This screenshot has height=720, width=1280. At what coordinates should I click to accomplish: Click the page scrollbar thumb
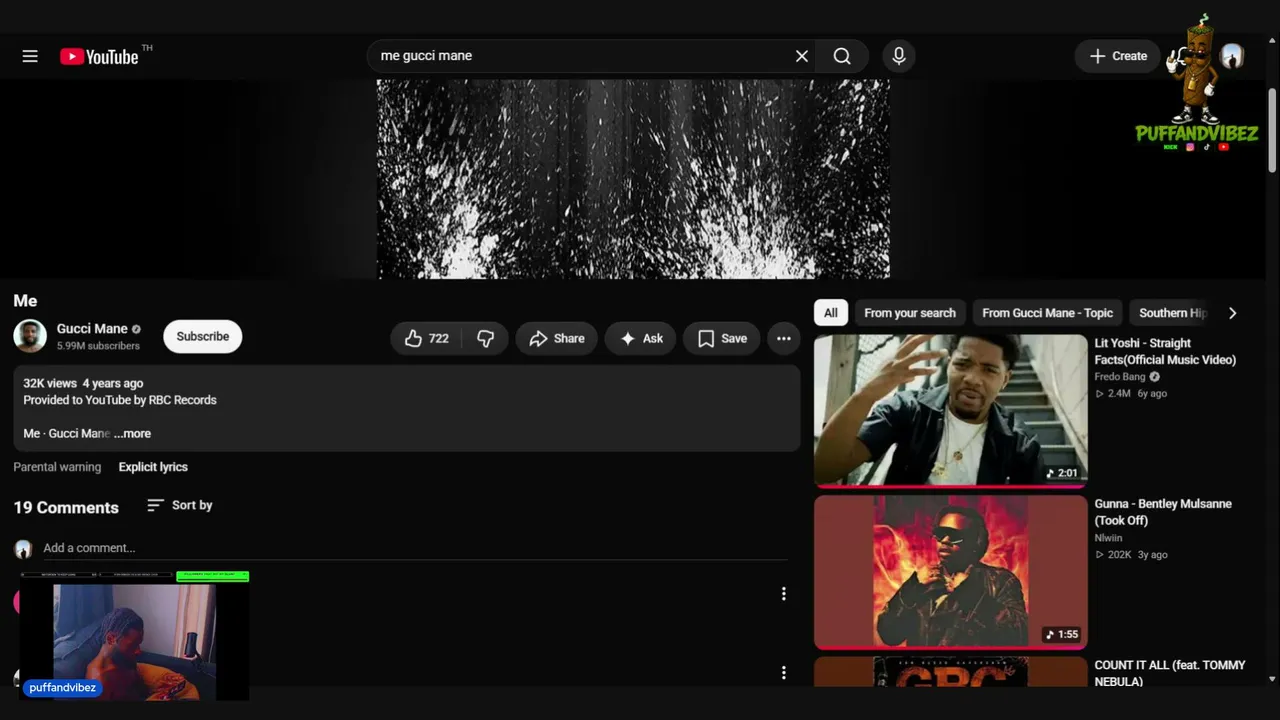coord(1272,130)
